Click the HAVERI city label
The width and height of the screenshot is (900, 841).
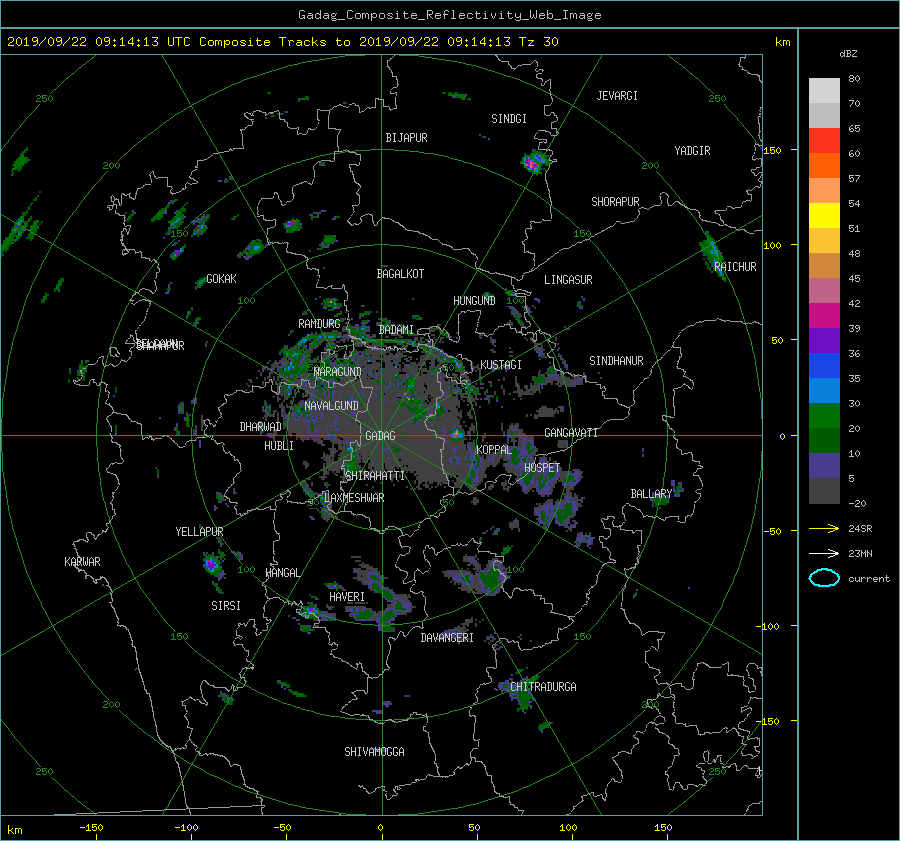tap(347, 597)
